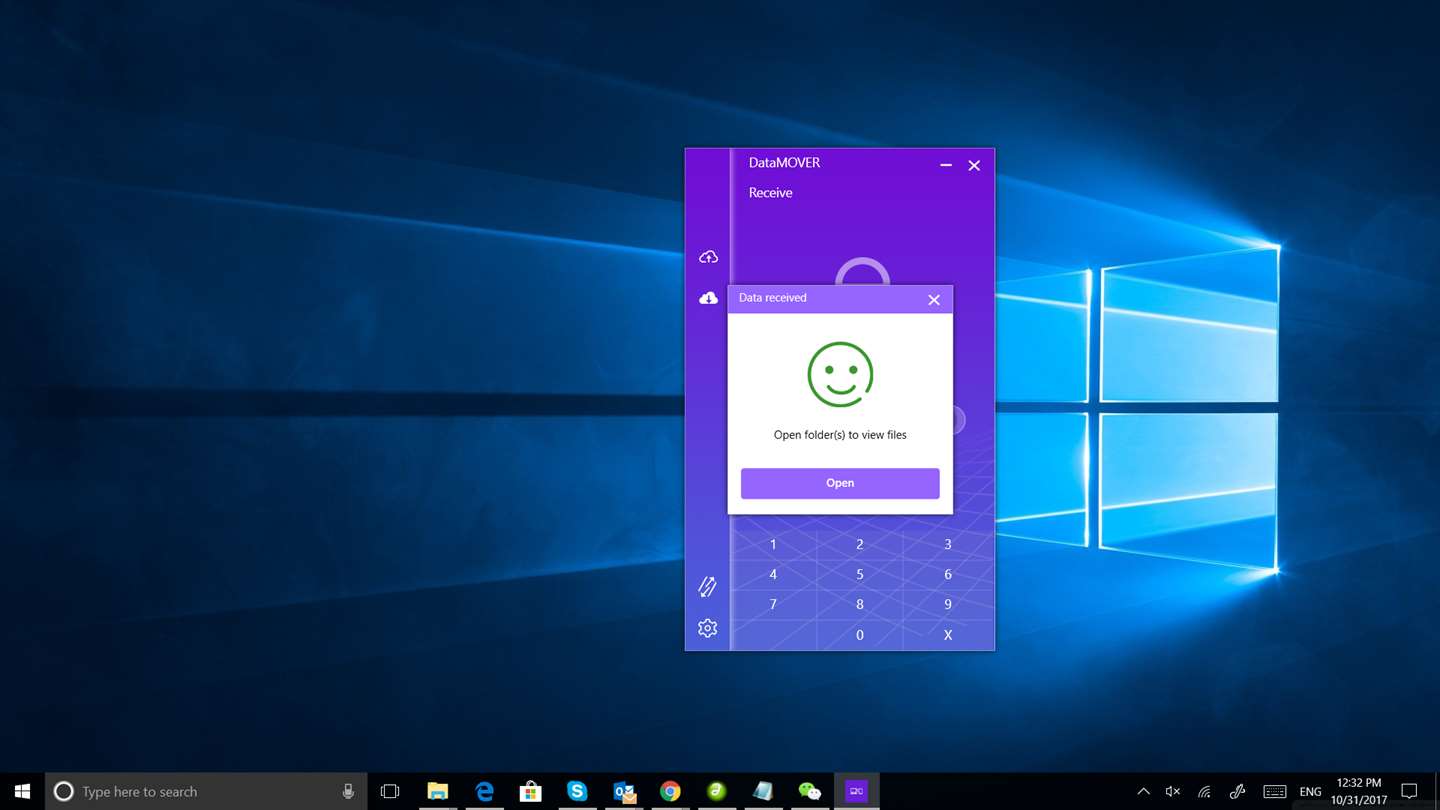Open the network tray icon
Screen dimensions: 1440x810
[x=1205, y=791]
